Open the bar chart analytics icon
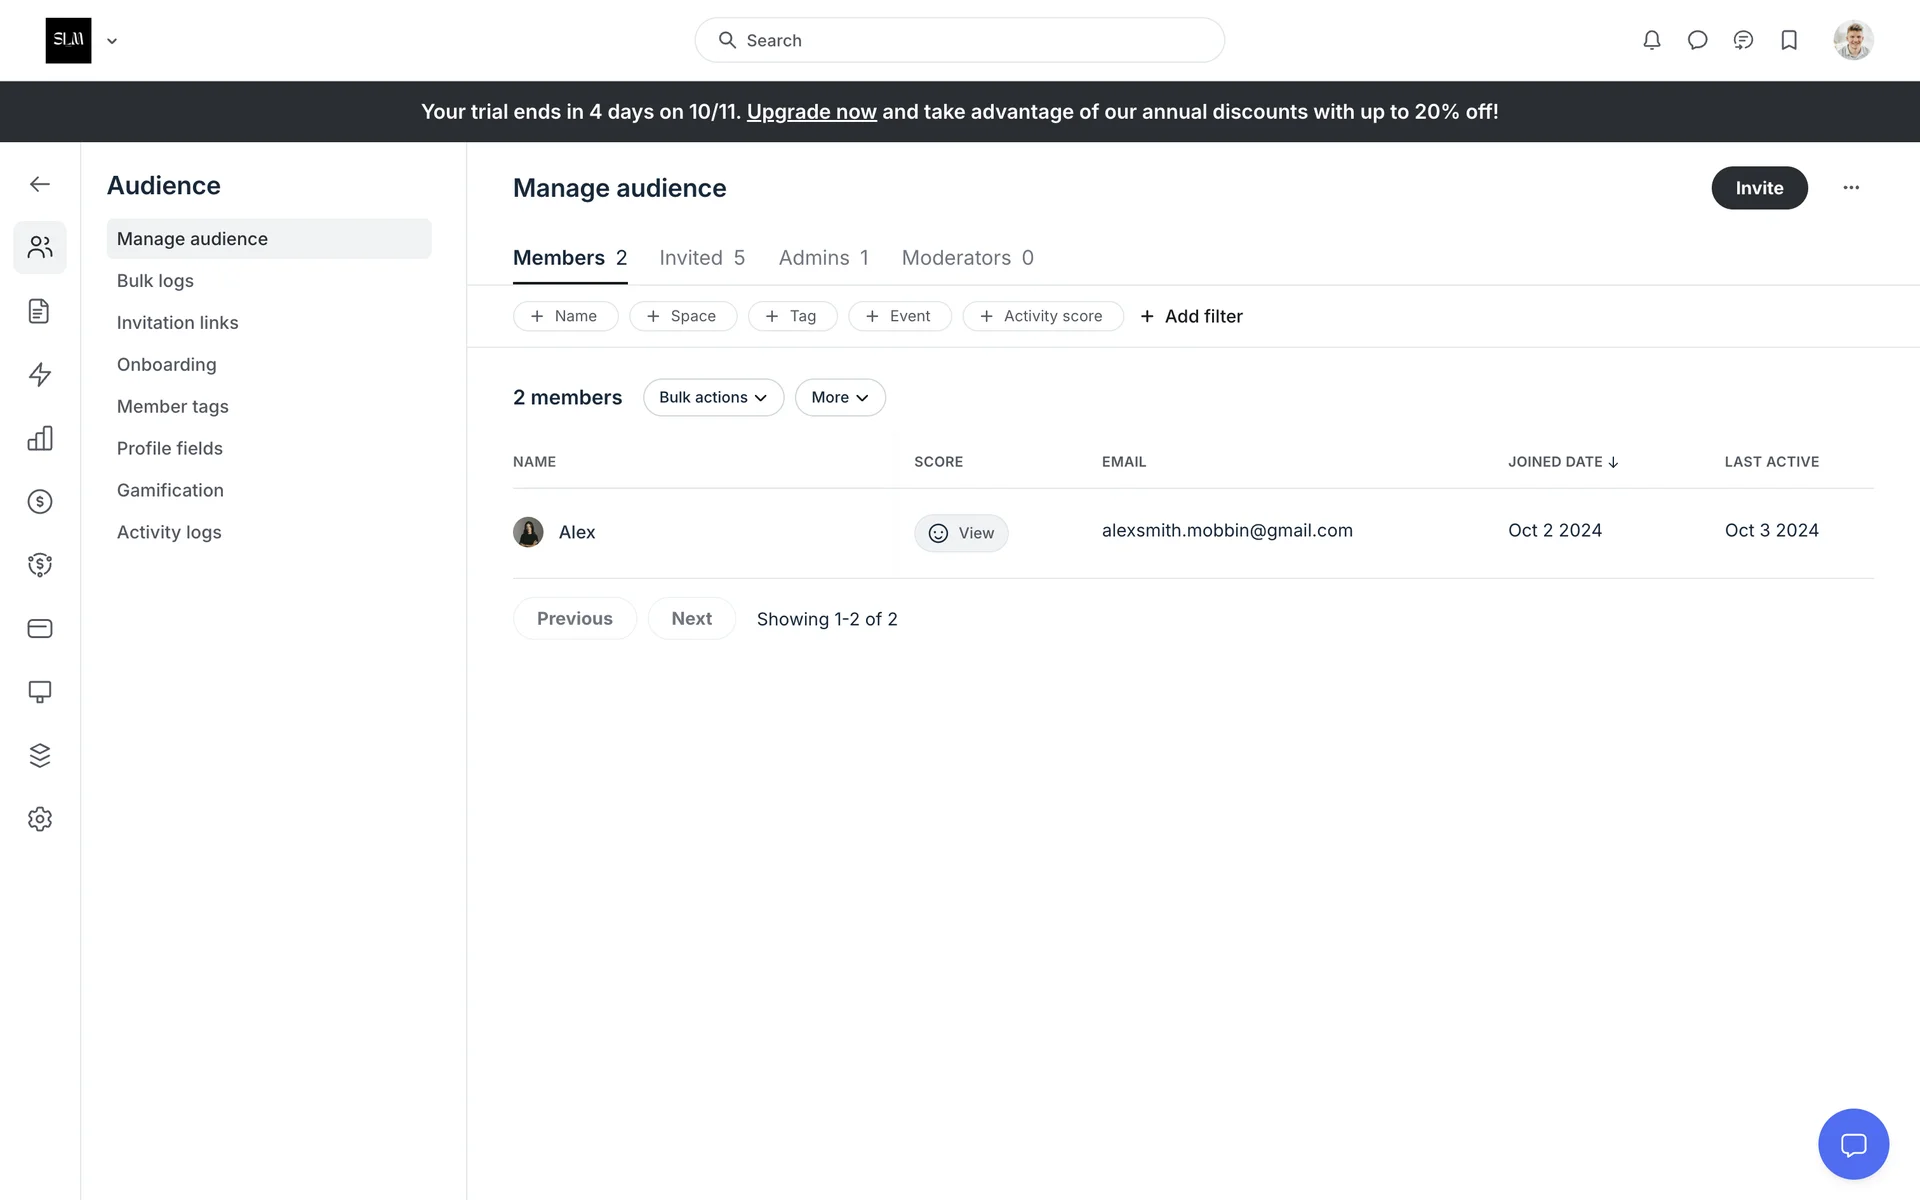 pyautogui.click(x=40, y=438)
